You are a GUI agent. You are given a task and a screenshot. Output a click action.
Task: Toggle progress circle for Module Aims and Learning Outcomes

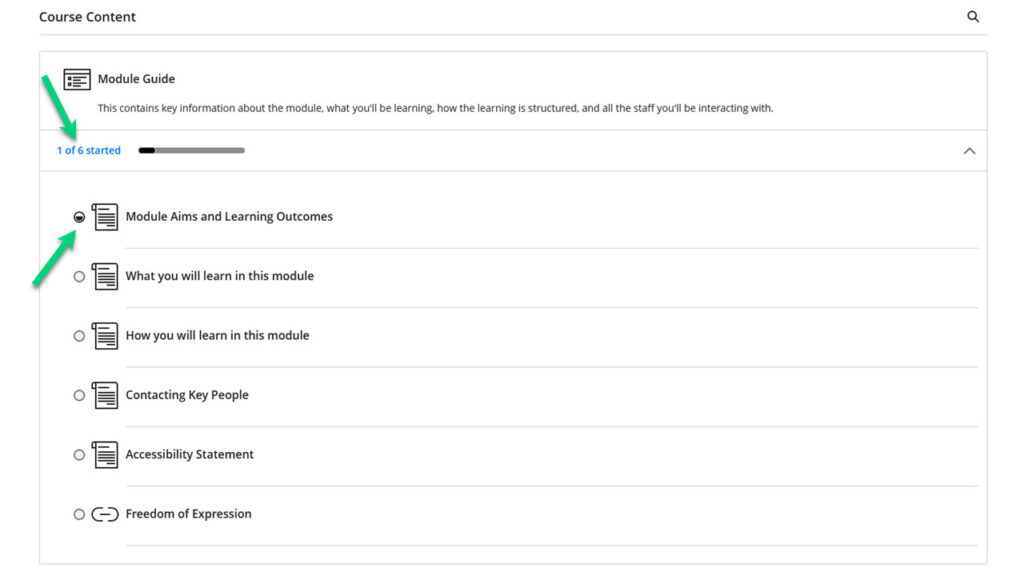[79, 217]
